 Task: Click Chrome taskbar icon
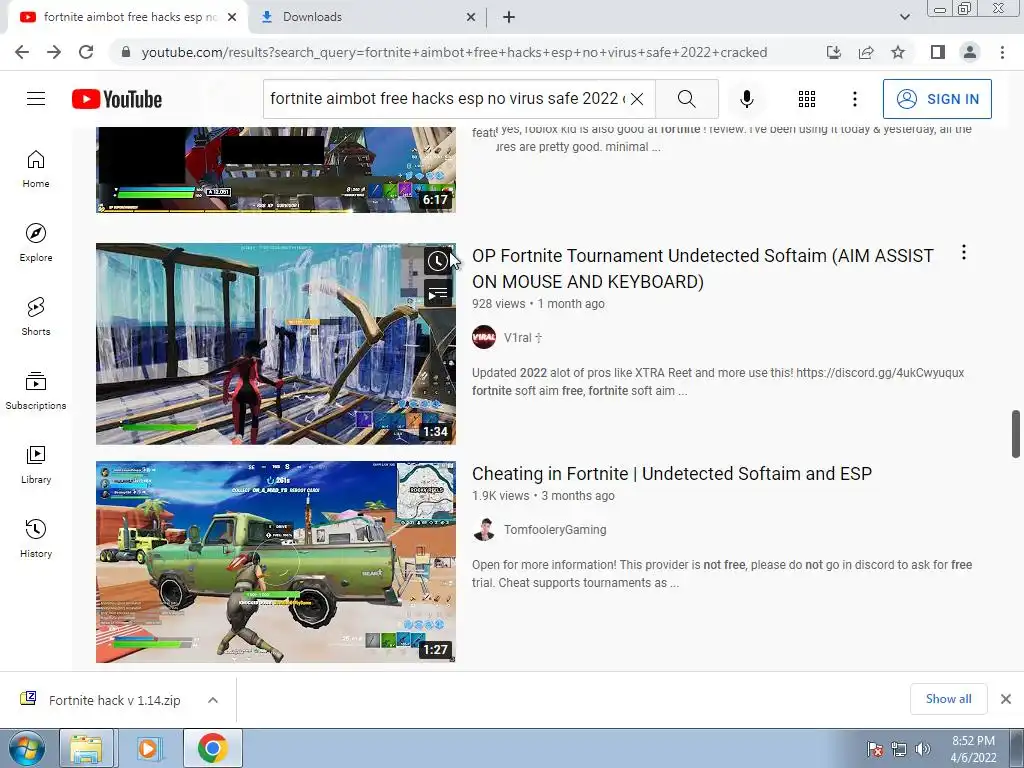tap(213, 748)
